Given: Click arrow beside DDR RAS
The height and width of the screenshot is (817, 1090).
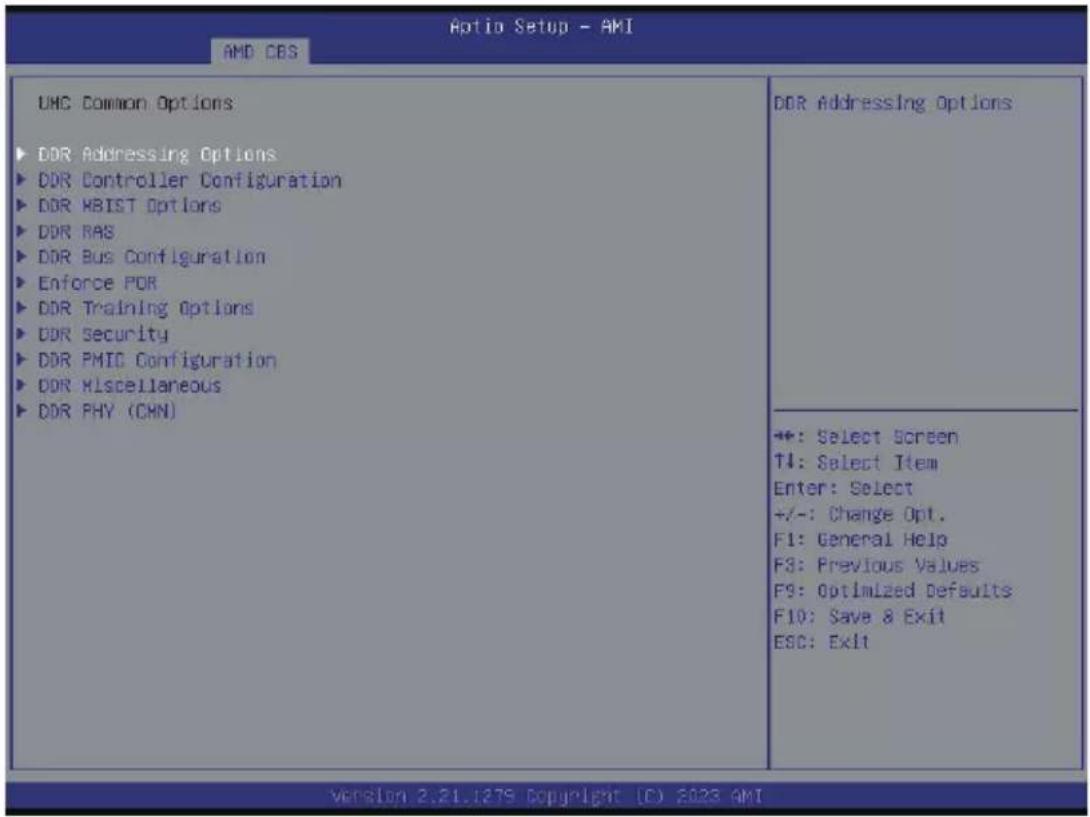Looking at the screenshot, I should pos(22,232).
